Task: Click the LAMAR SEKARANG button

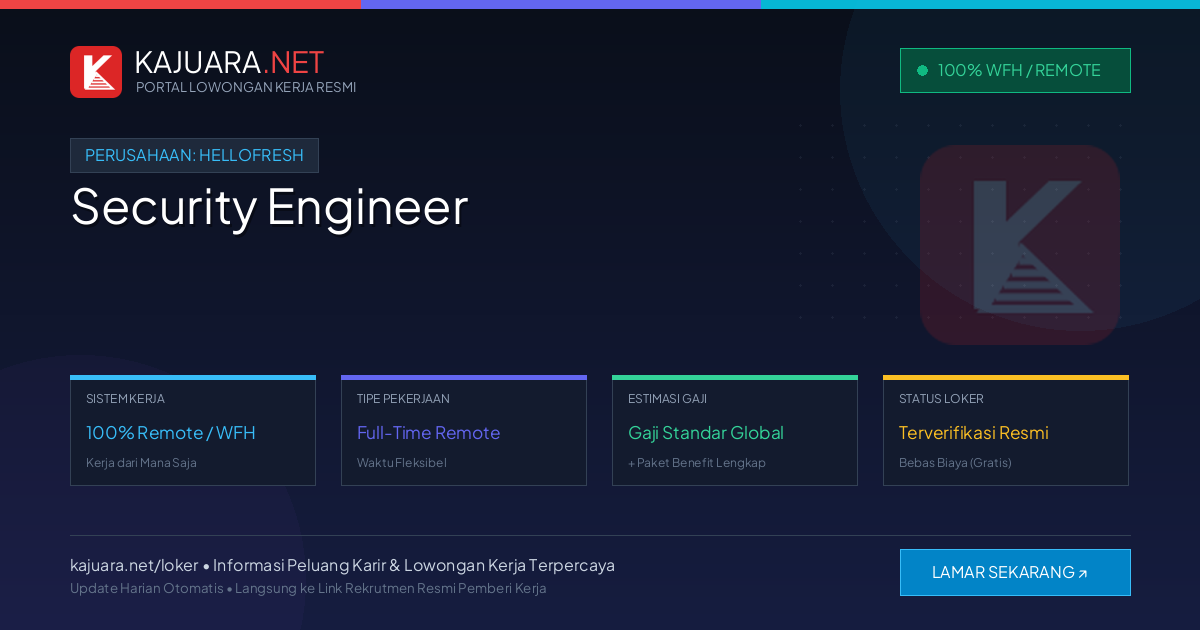Action: (x=1015, y=572)
